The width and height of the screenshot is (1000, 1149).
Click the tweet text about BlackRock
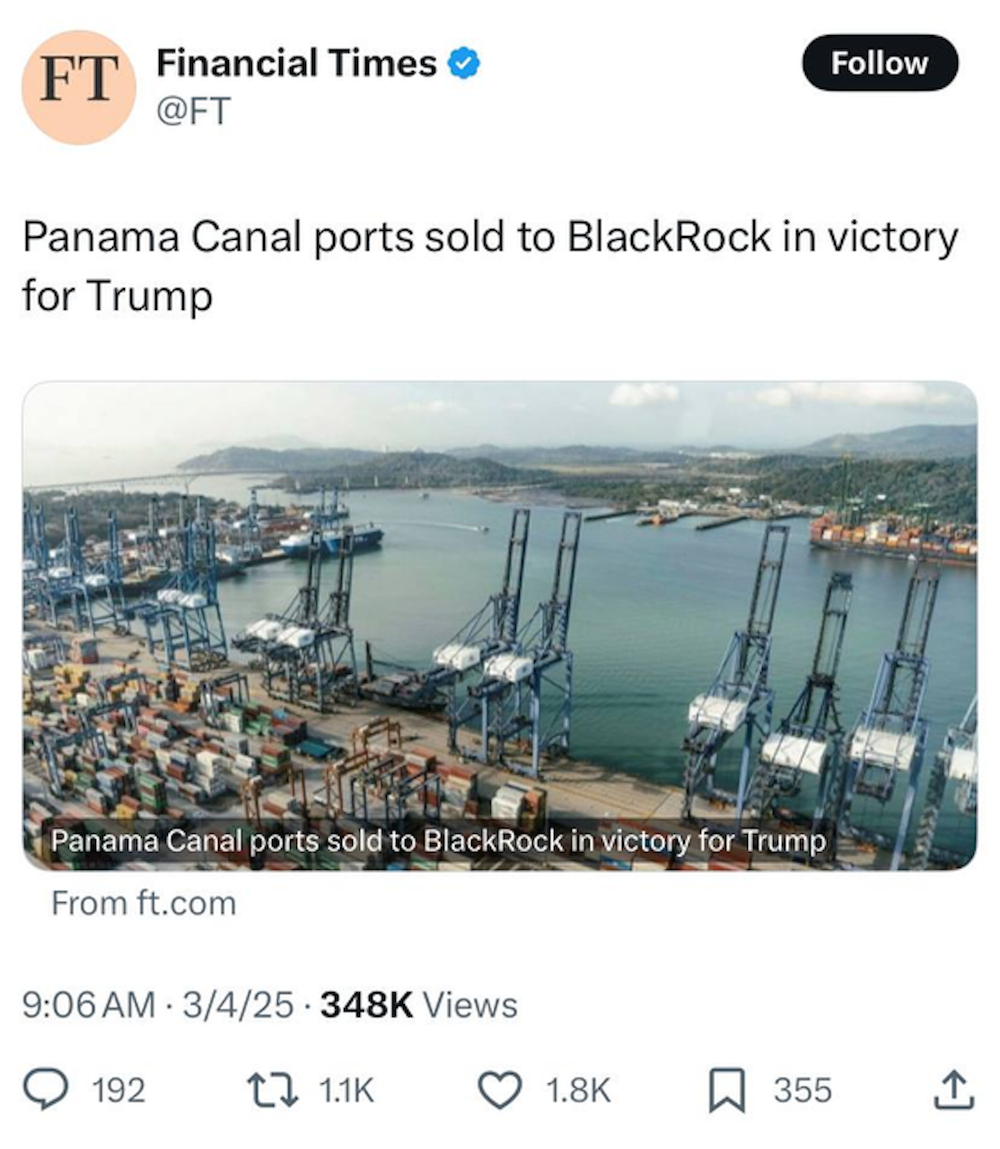490,267
